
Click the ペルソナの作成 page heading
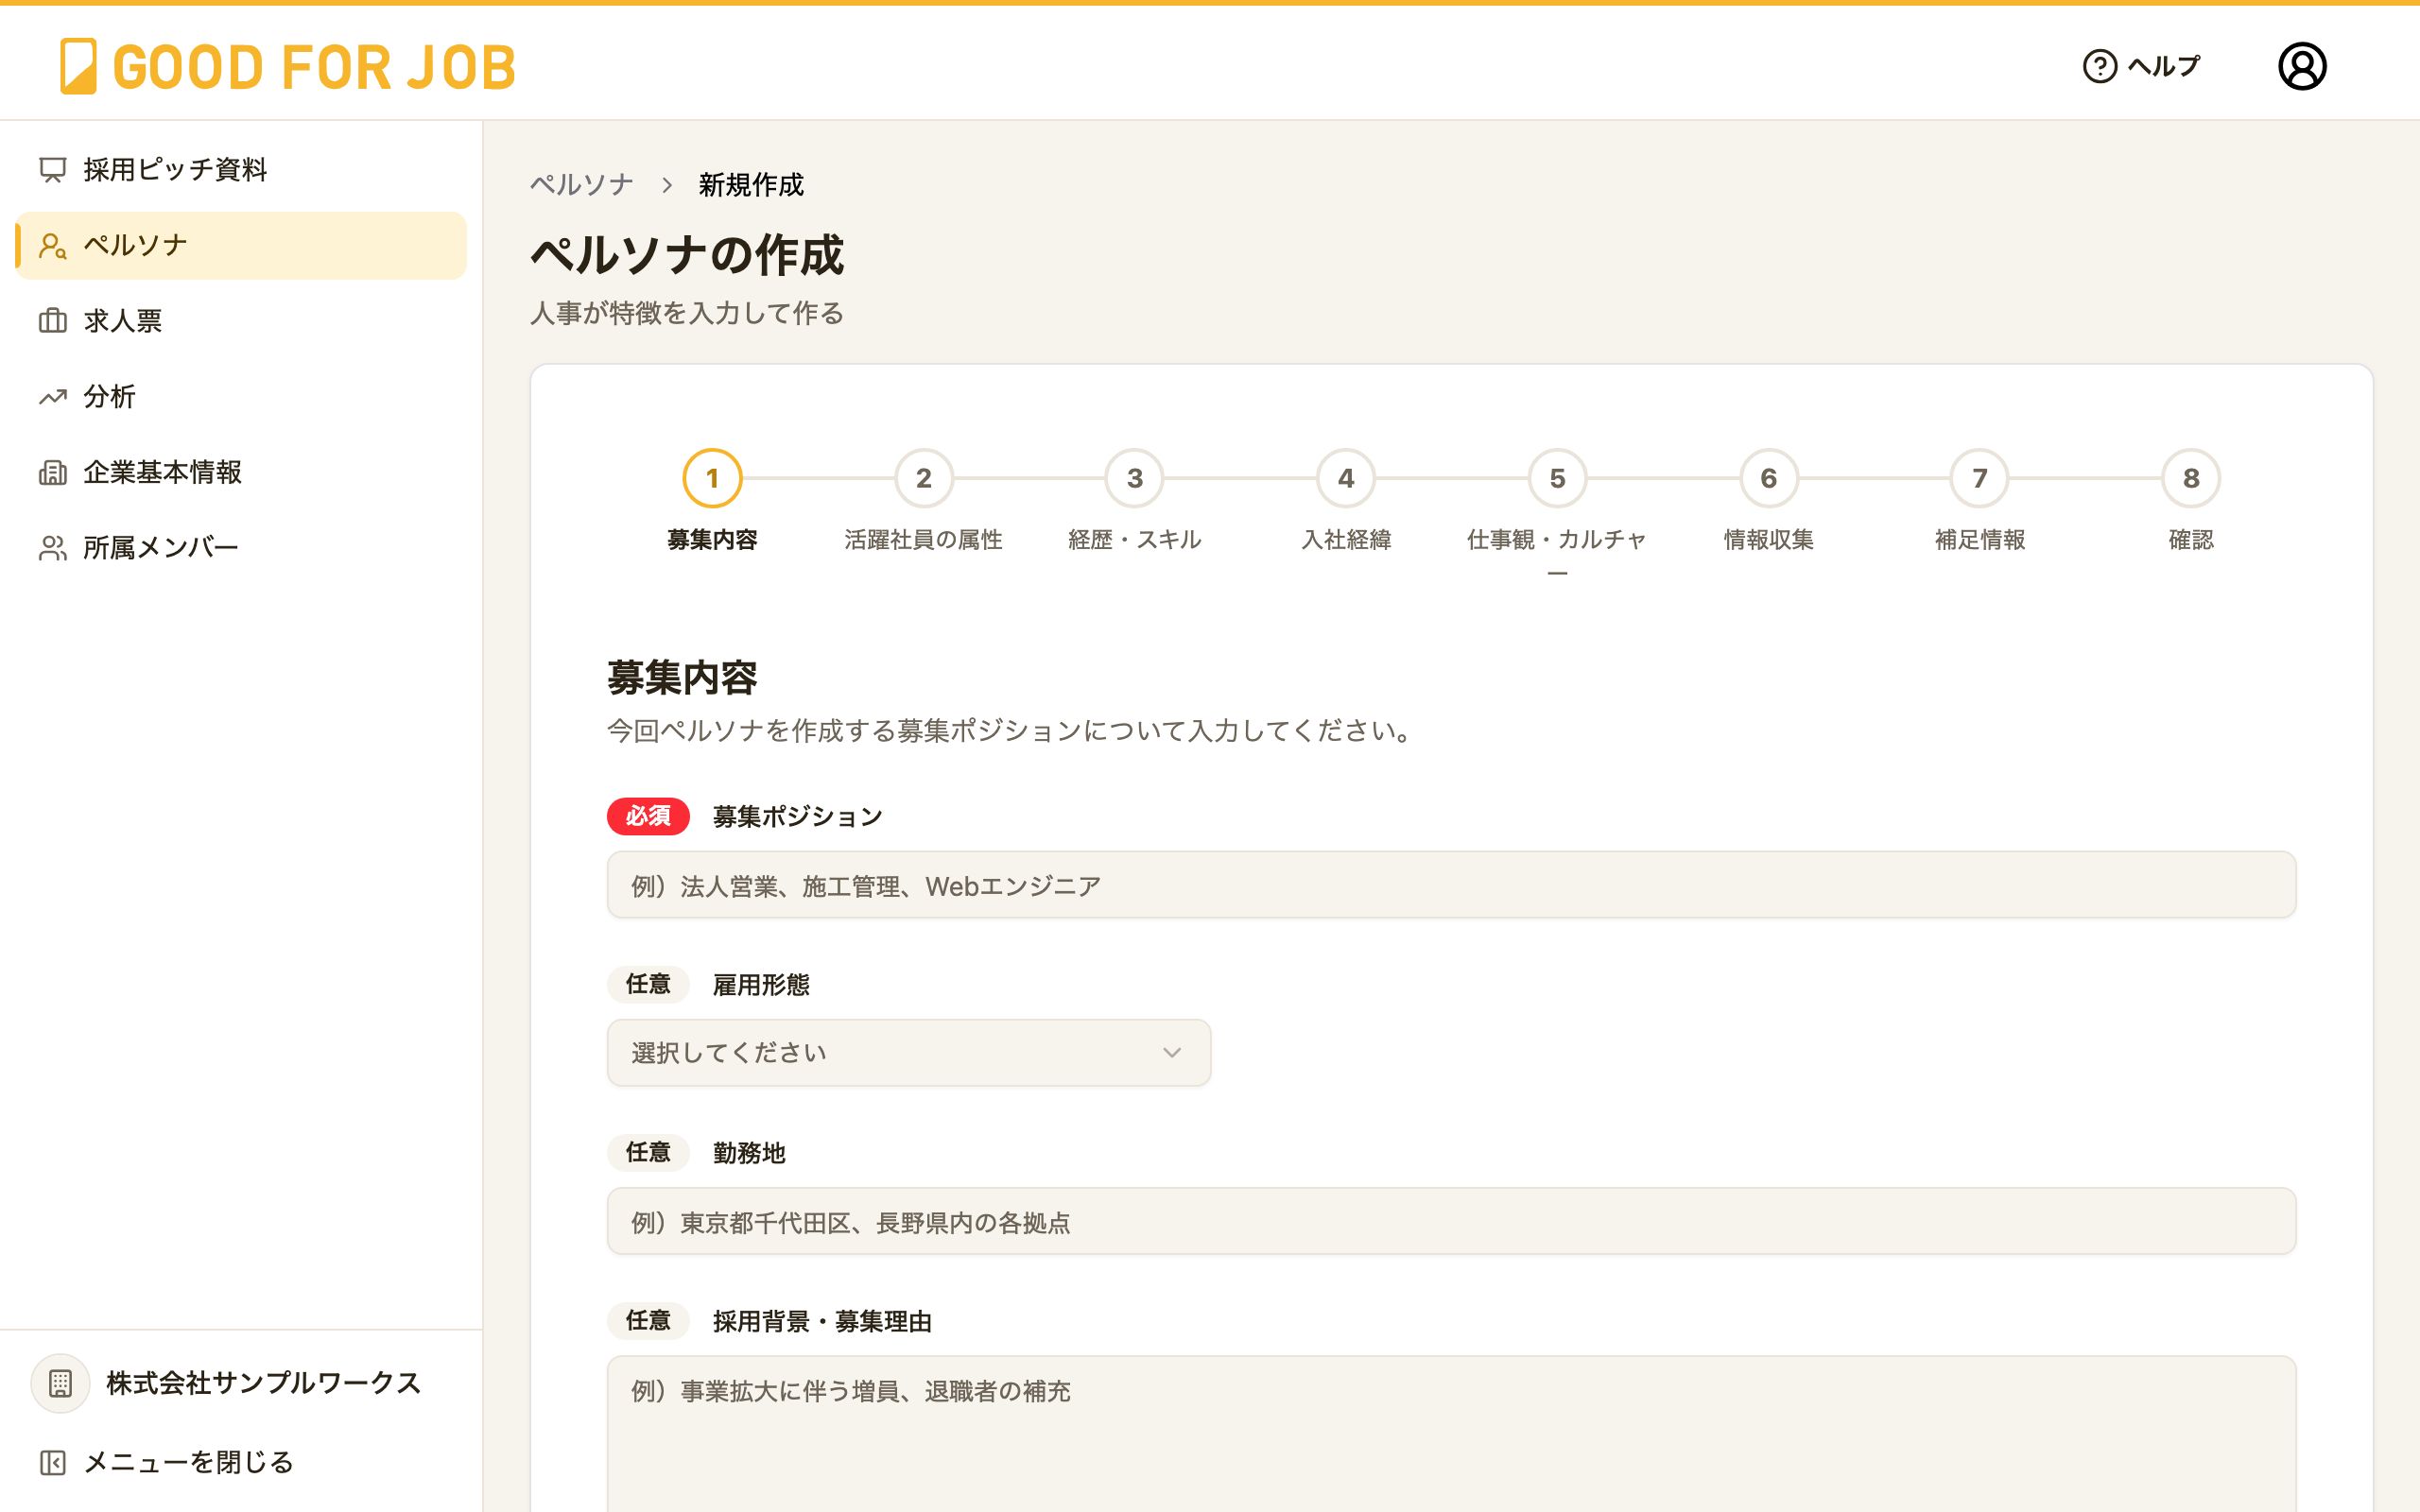pyautogui.click(x=687, y=255)
